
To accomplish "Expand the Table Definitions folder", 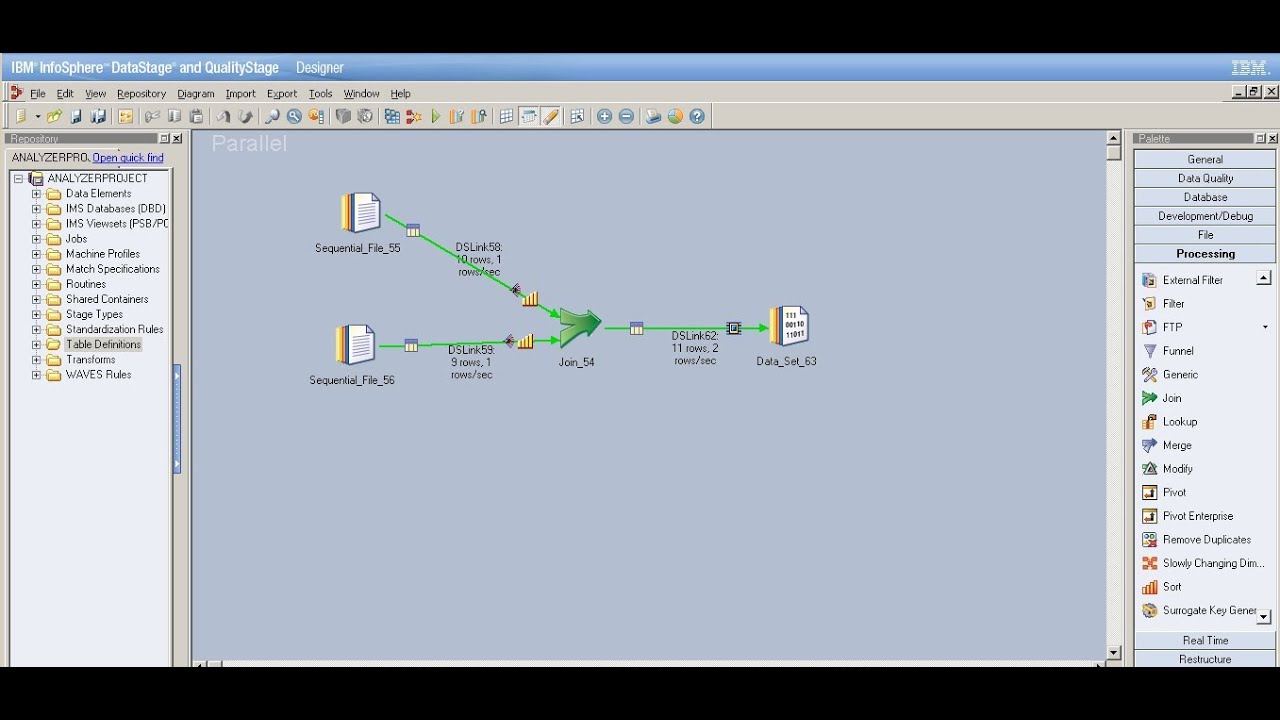I will click(36, 345).
